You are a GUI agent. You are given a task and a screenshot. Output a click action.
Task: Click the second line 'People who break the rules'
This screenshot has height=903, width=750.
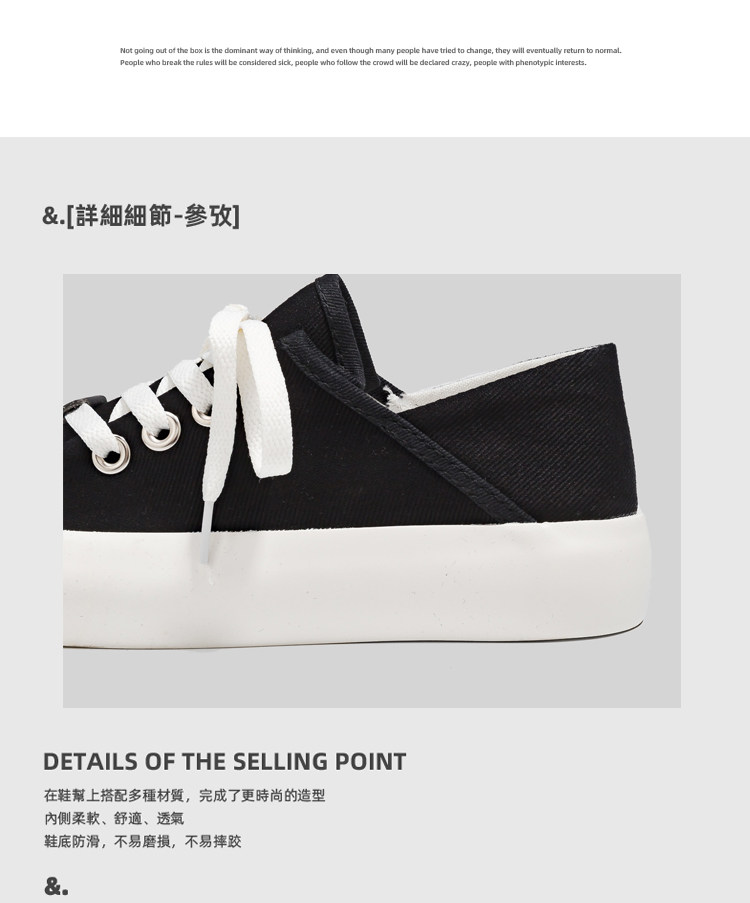click(x=353, y=62)
